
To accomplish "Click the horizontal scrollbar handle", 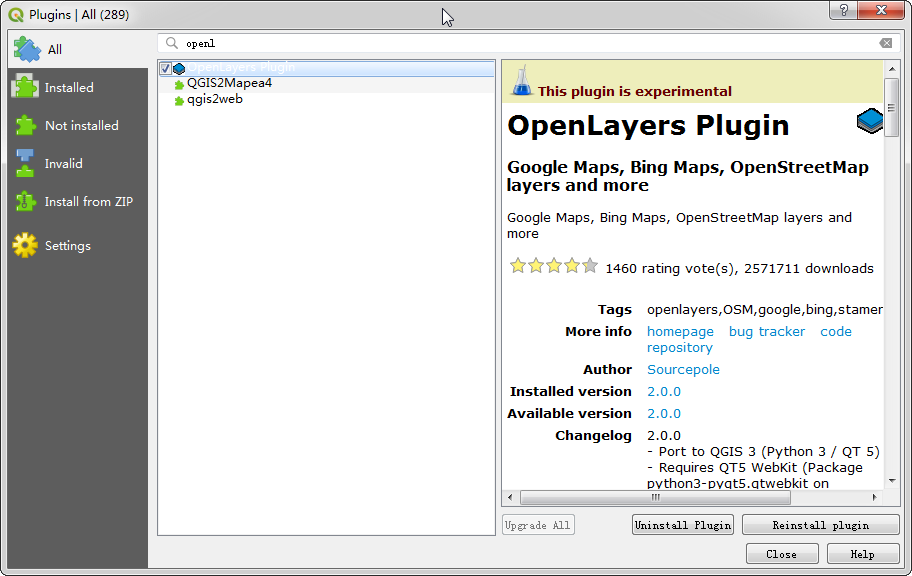I will tap(656, 497).
